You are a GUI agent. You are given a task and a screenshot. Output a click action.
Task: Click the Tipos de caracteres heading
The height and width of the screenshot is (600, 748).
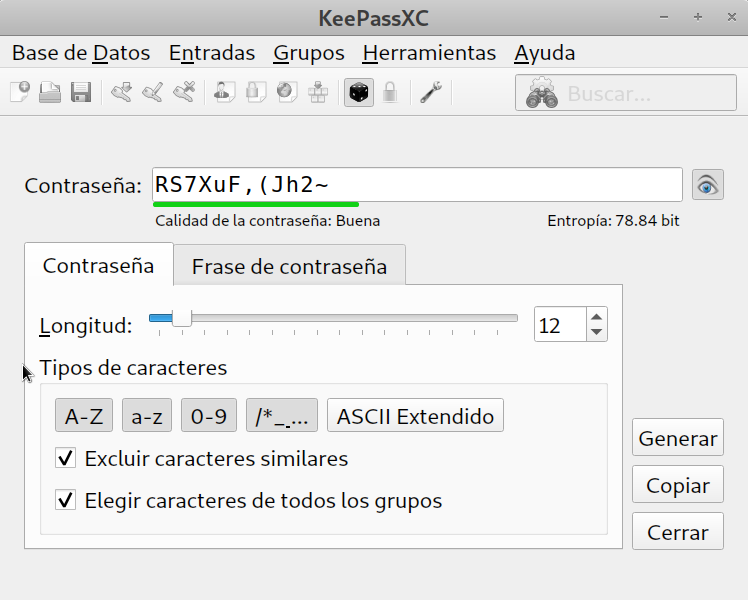tap(133, 368)
